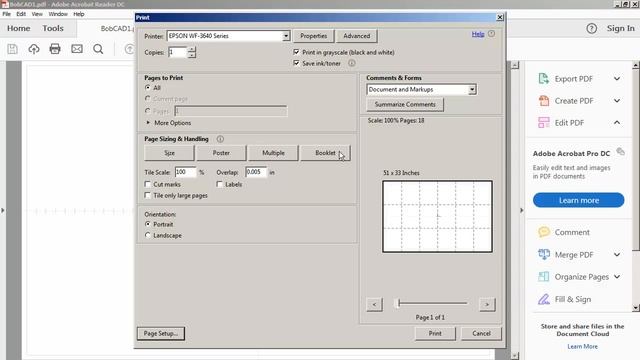Expand the Export PDF chevron
This screenshot has height=360, width=640.
click(x=617, y=78)
